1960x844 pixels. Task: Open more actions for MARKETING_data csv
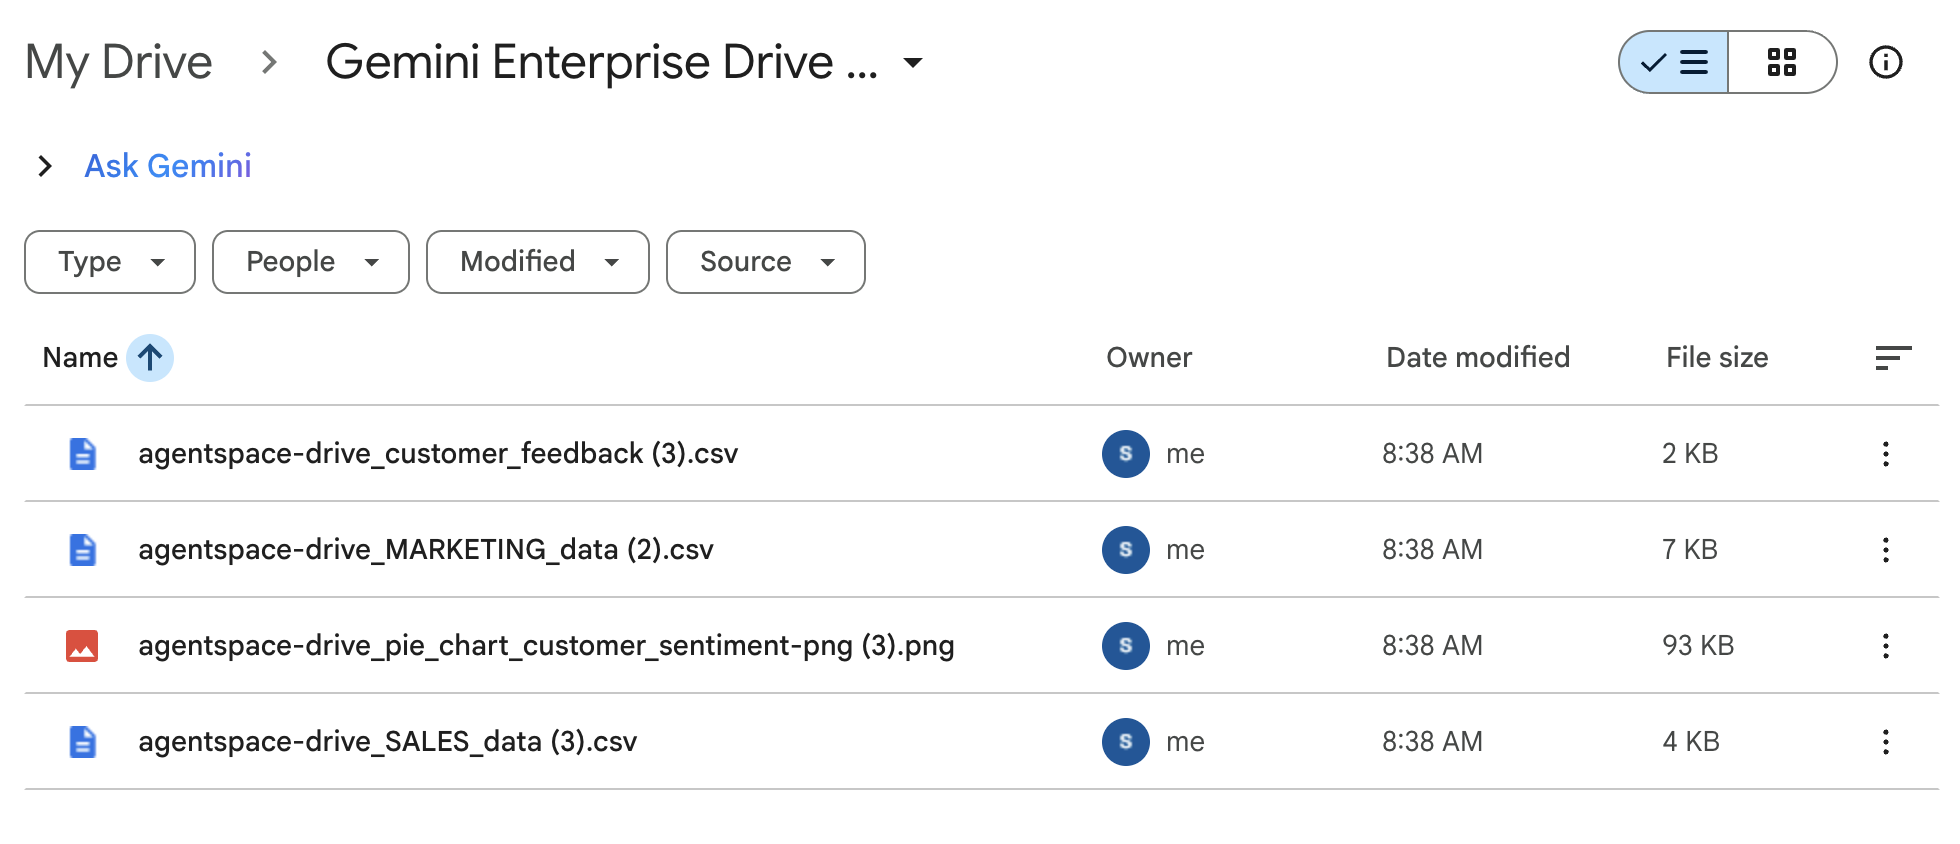point(1885,550)
